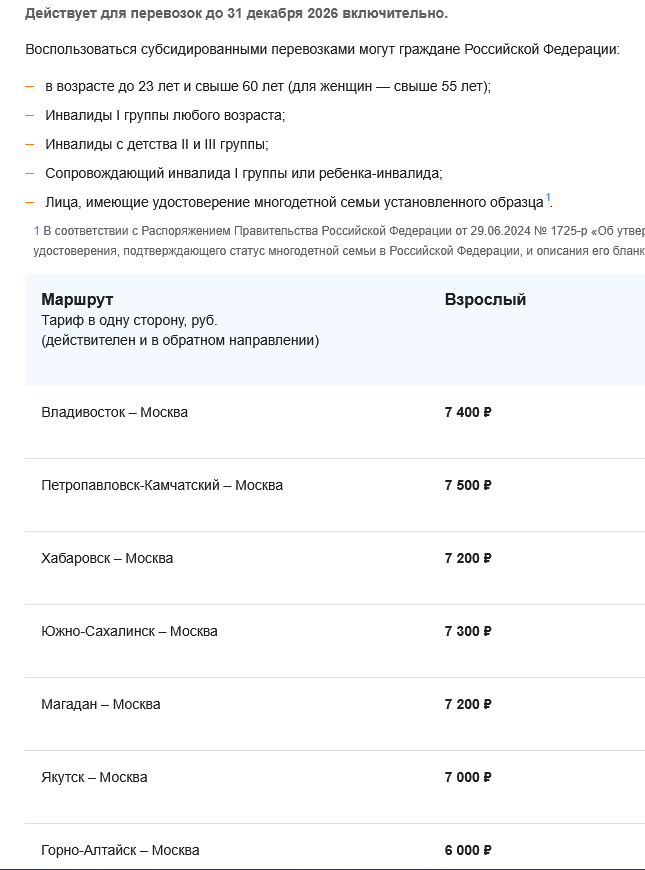Viewport: 645px width, 870px height.
Task: Click the 7 400 ₽ Владивосток fare
Action: pyautogui.click(x=468, y=412)
